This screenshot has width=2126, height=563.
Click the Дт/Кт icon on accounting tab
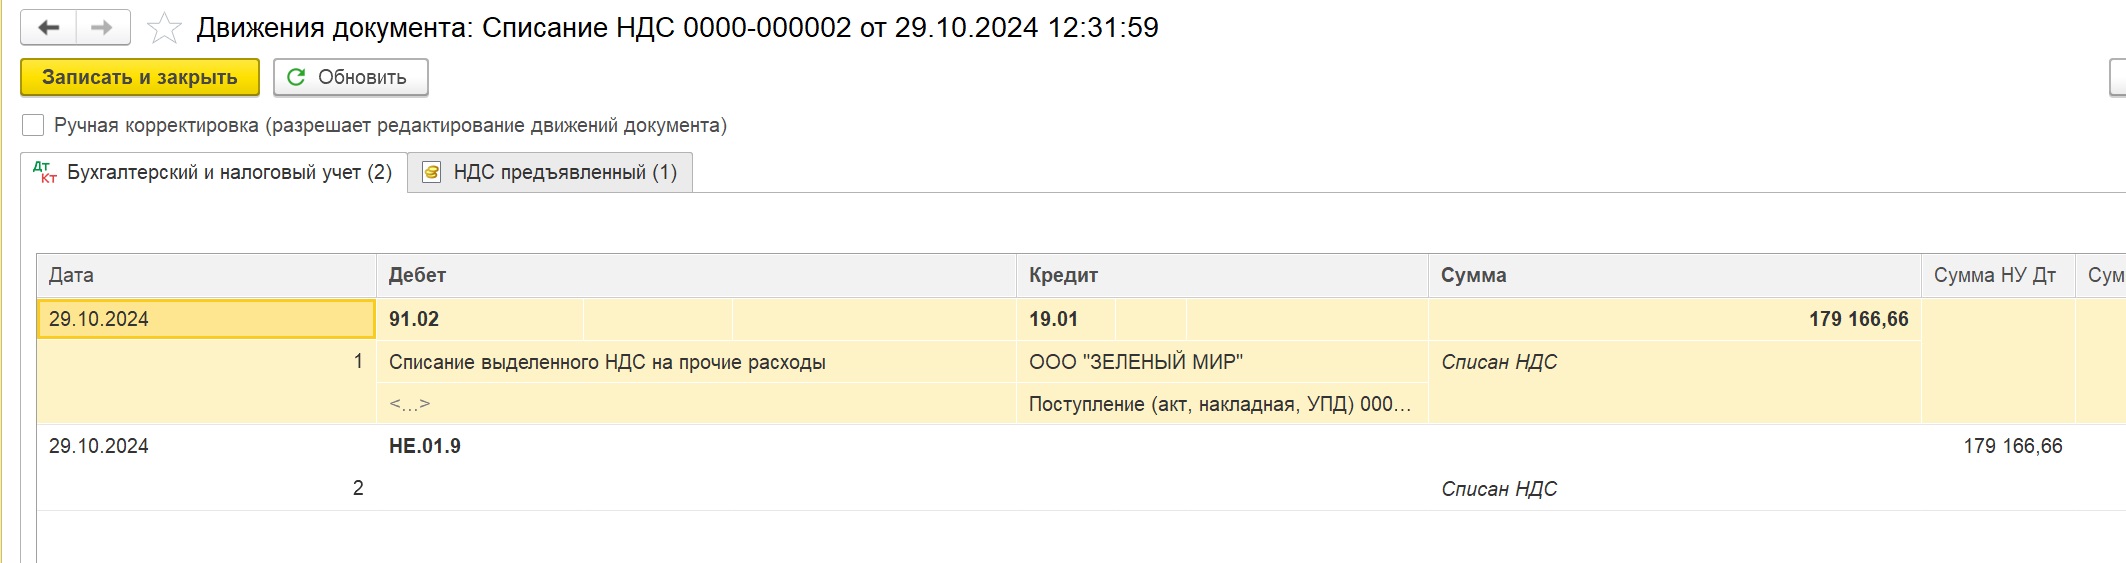[45, 172]
